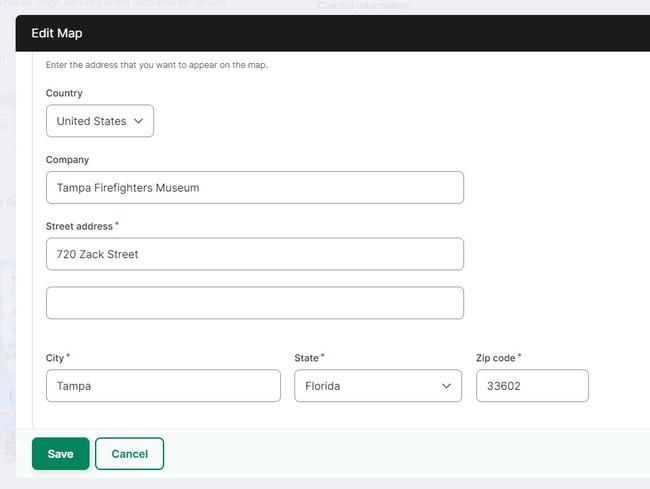Click the Zip code field showing 33602
Viewport: 650px width, 489px height.
click(531, 386)
